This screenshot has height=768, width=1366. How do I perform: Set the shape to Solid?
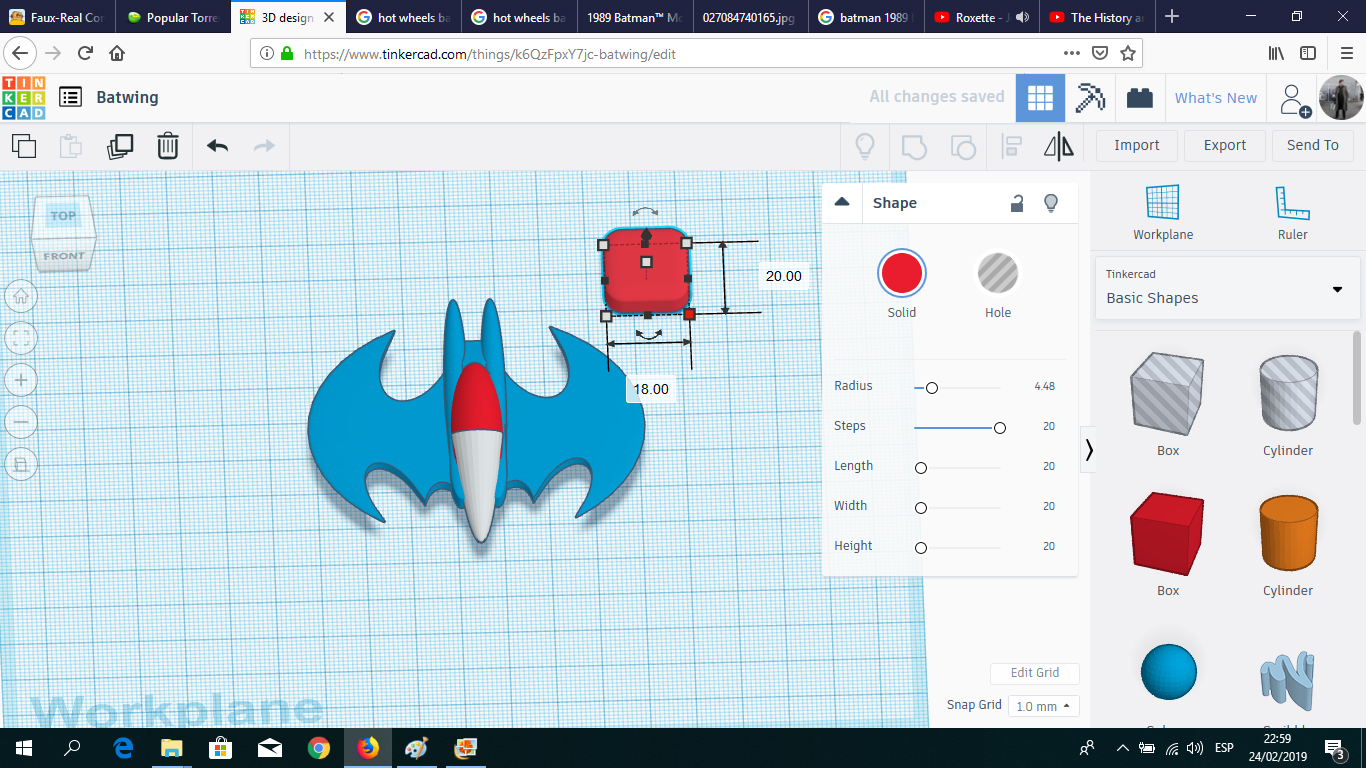pos(902,273)
